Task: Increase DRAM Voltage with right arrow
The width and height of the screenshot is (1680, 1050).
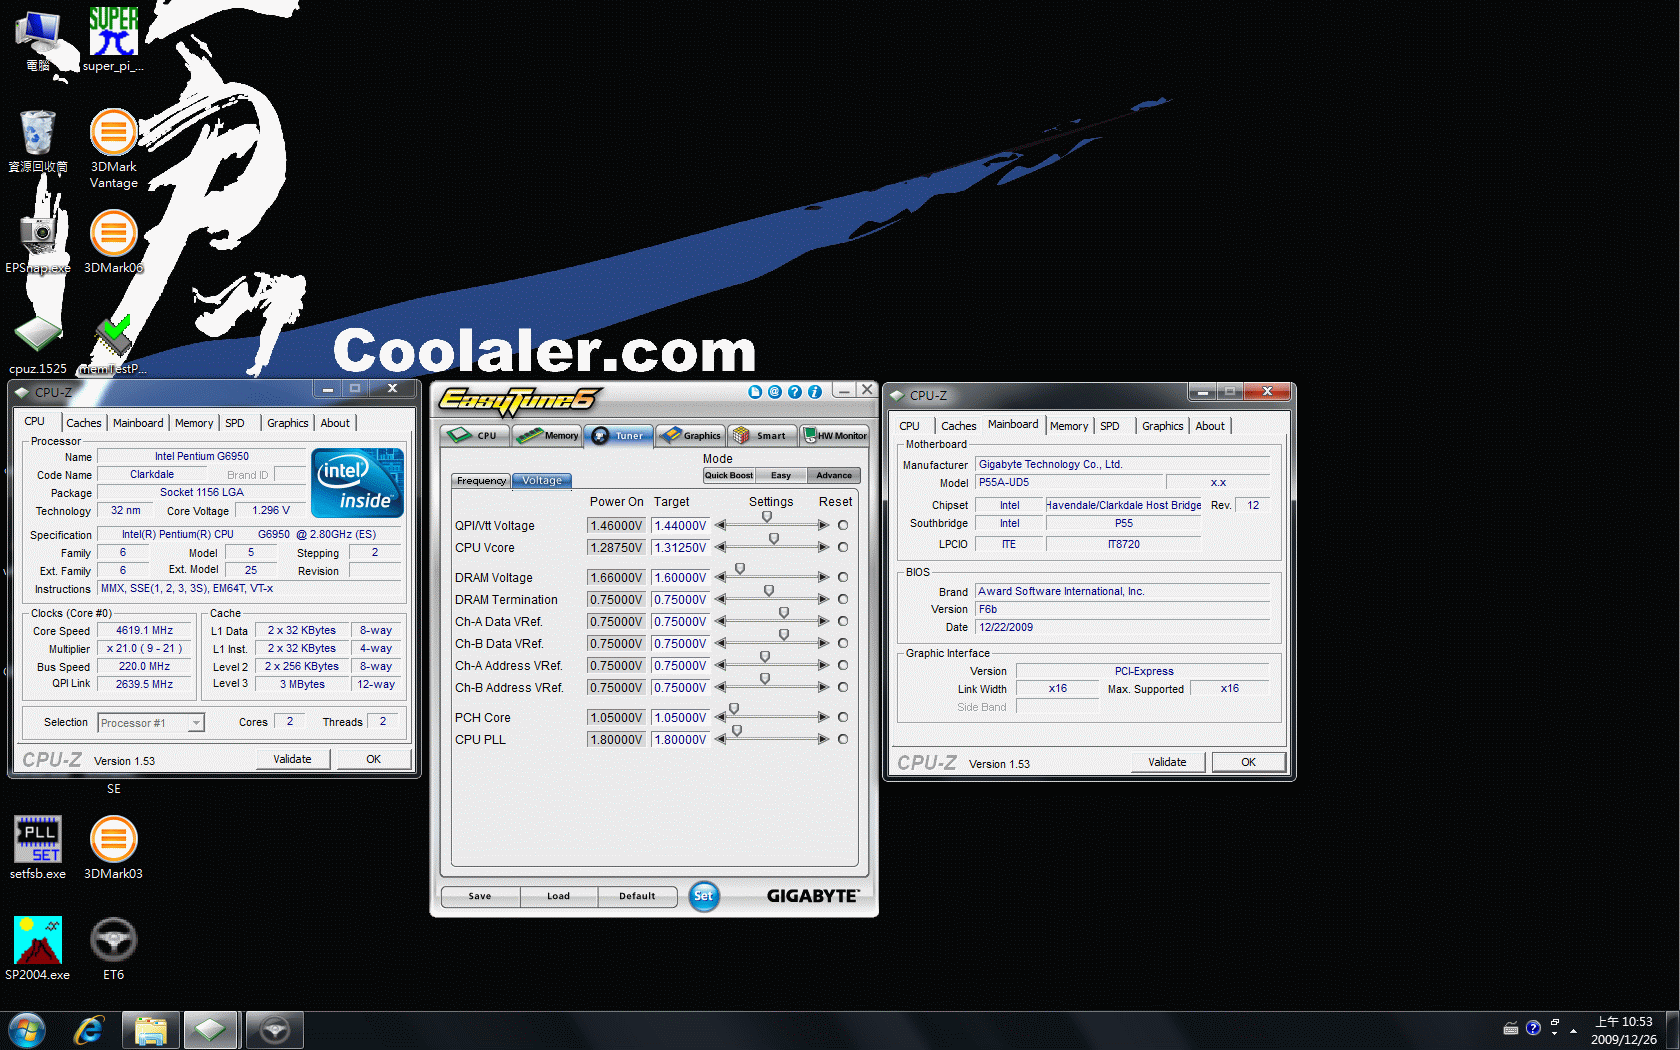Action: 824,577
